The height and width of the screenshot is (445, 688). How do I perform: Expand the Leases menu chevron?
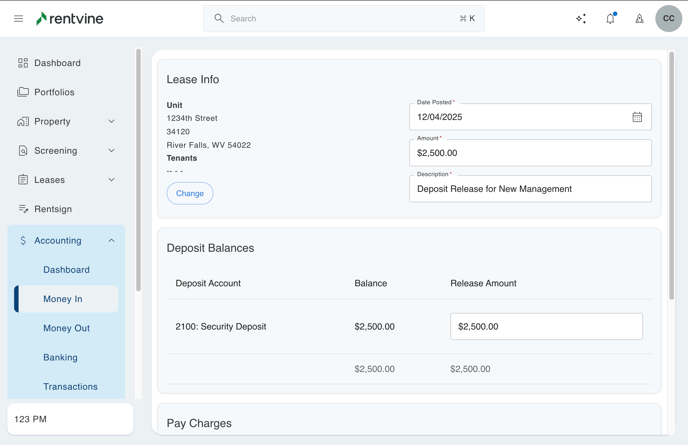[111, 180]
